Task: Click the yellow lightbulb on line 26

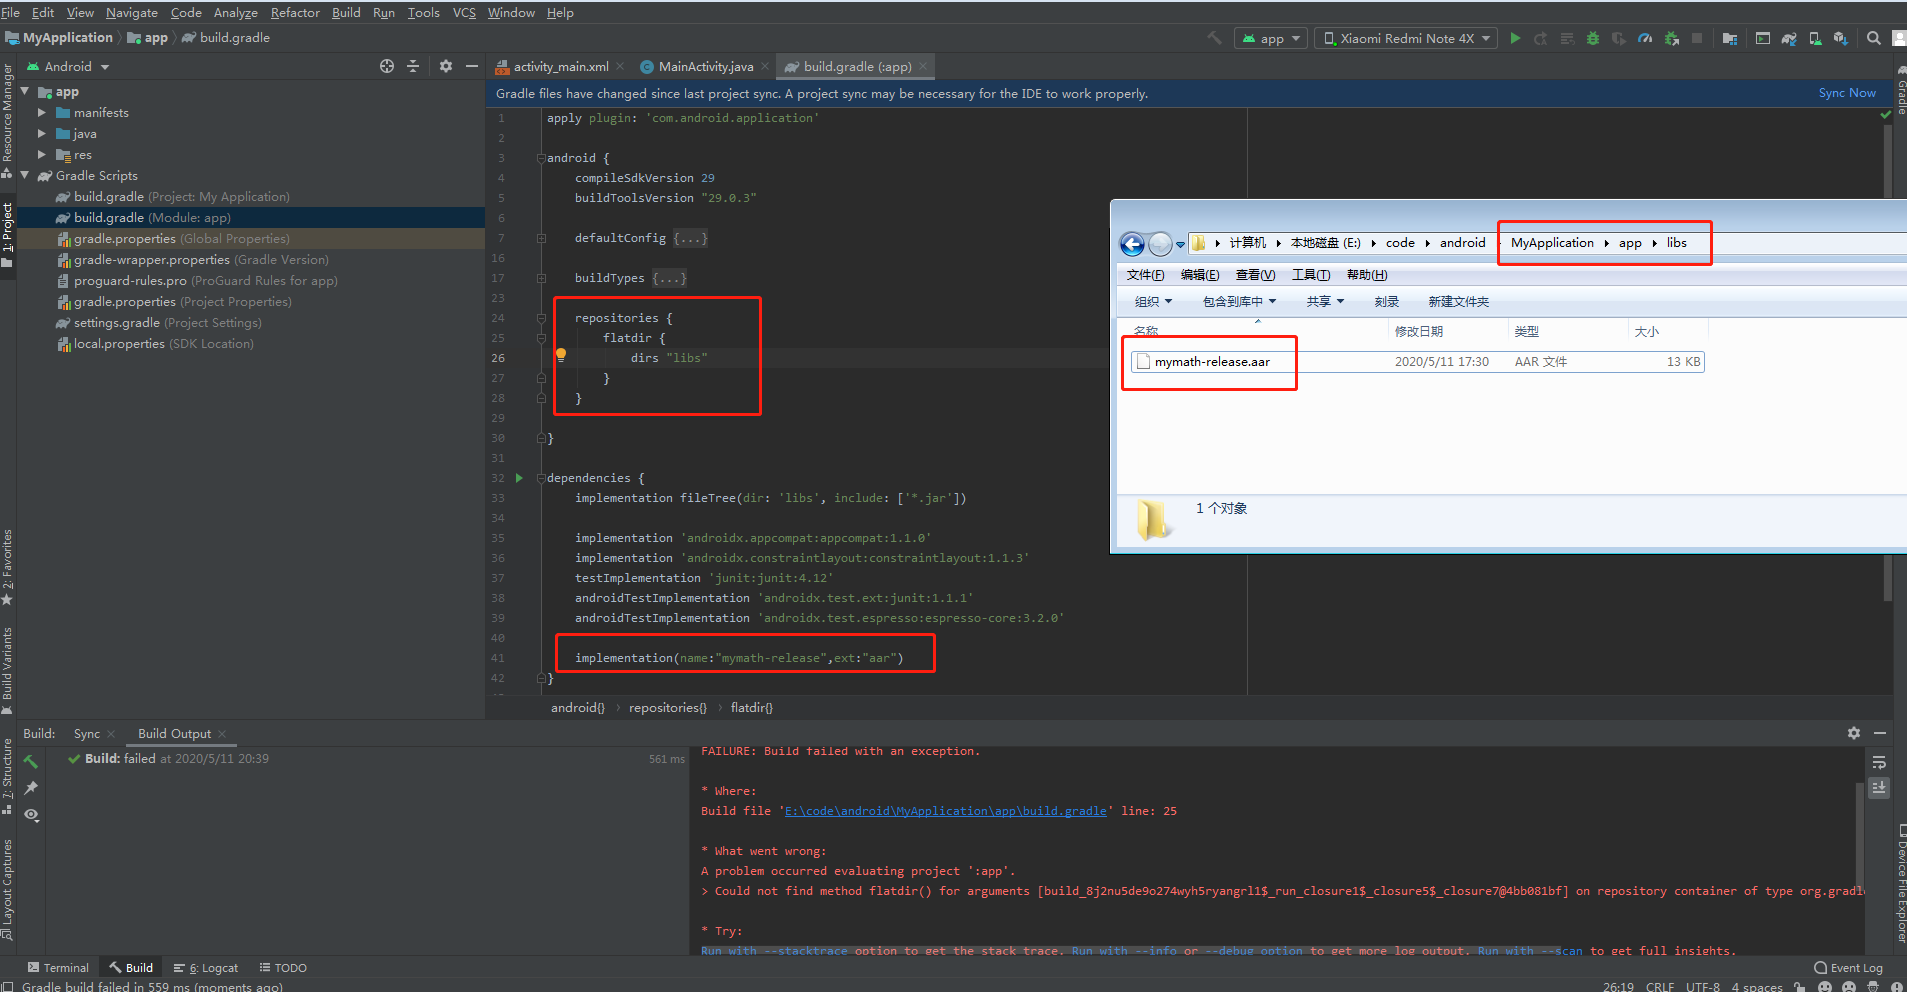Action: coord(561,355)
